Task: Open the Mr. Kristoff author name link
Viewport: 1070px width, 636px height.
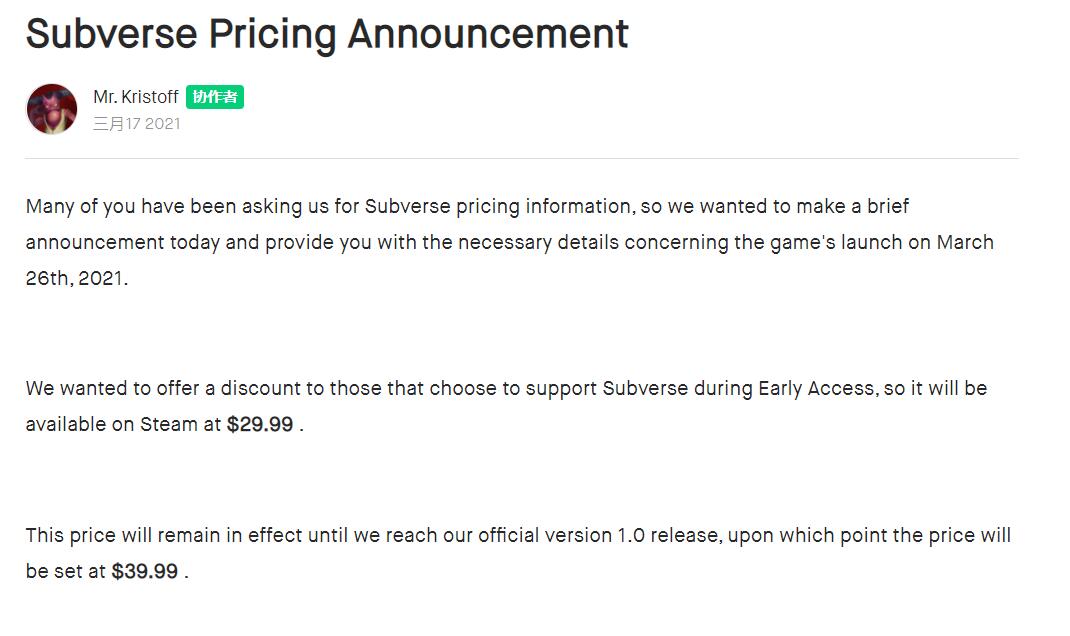Action: click(x=136, y=97)
